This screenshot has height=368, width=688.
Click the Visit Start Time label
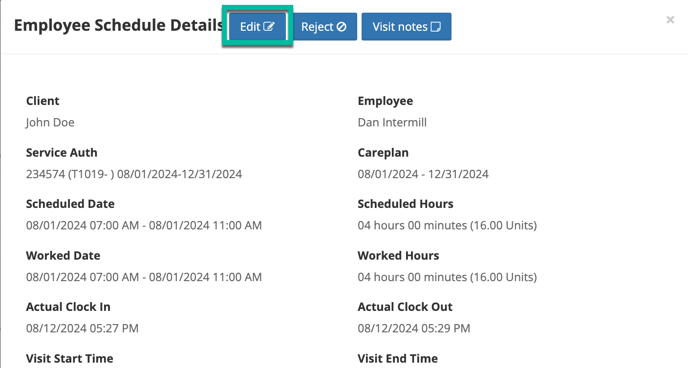pos(69,358)
